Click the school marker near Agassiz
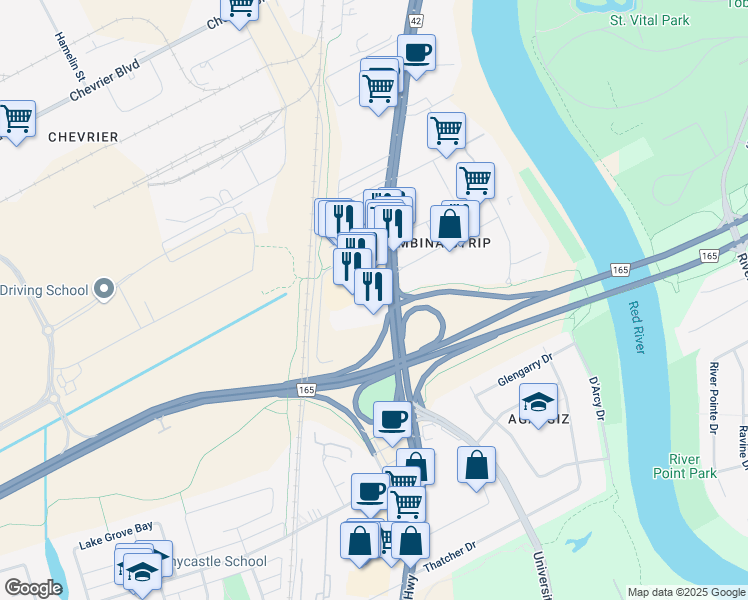Screen dimensions: 748x600 click(x=538, y=403)
